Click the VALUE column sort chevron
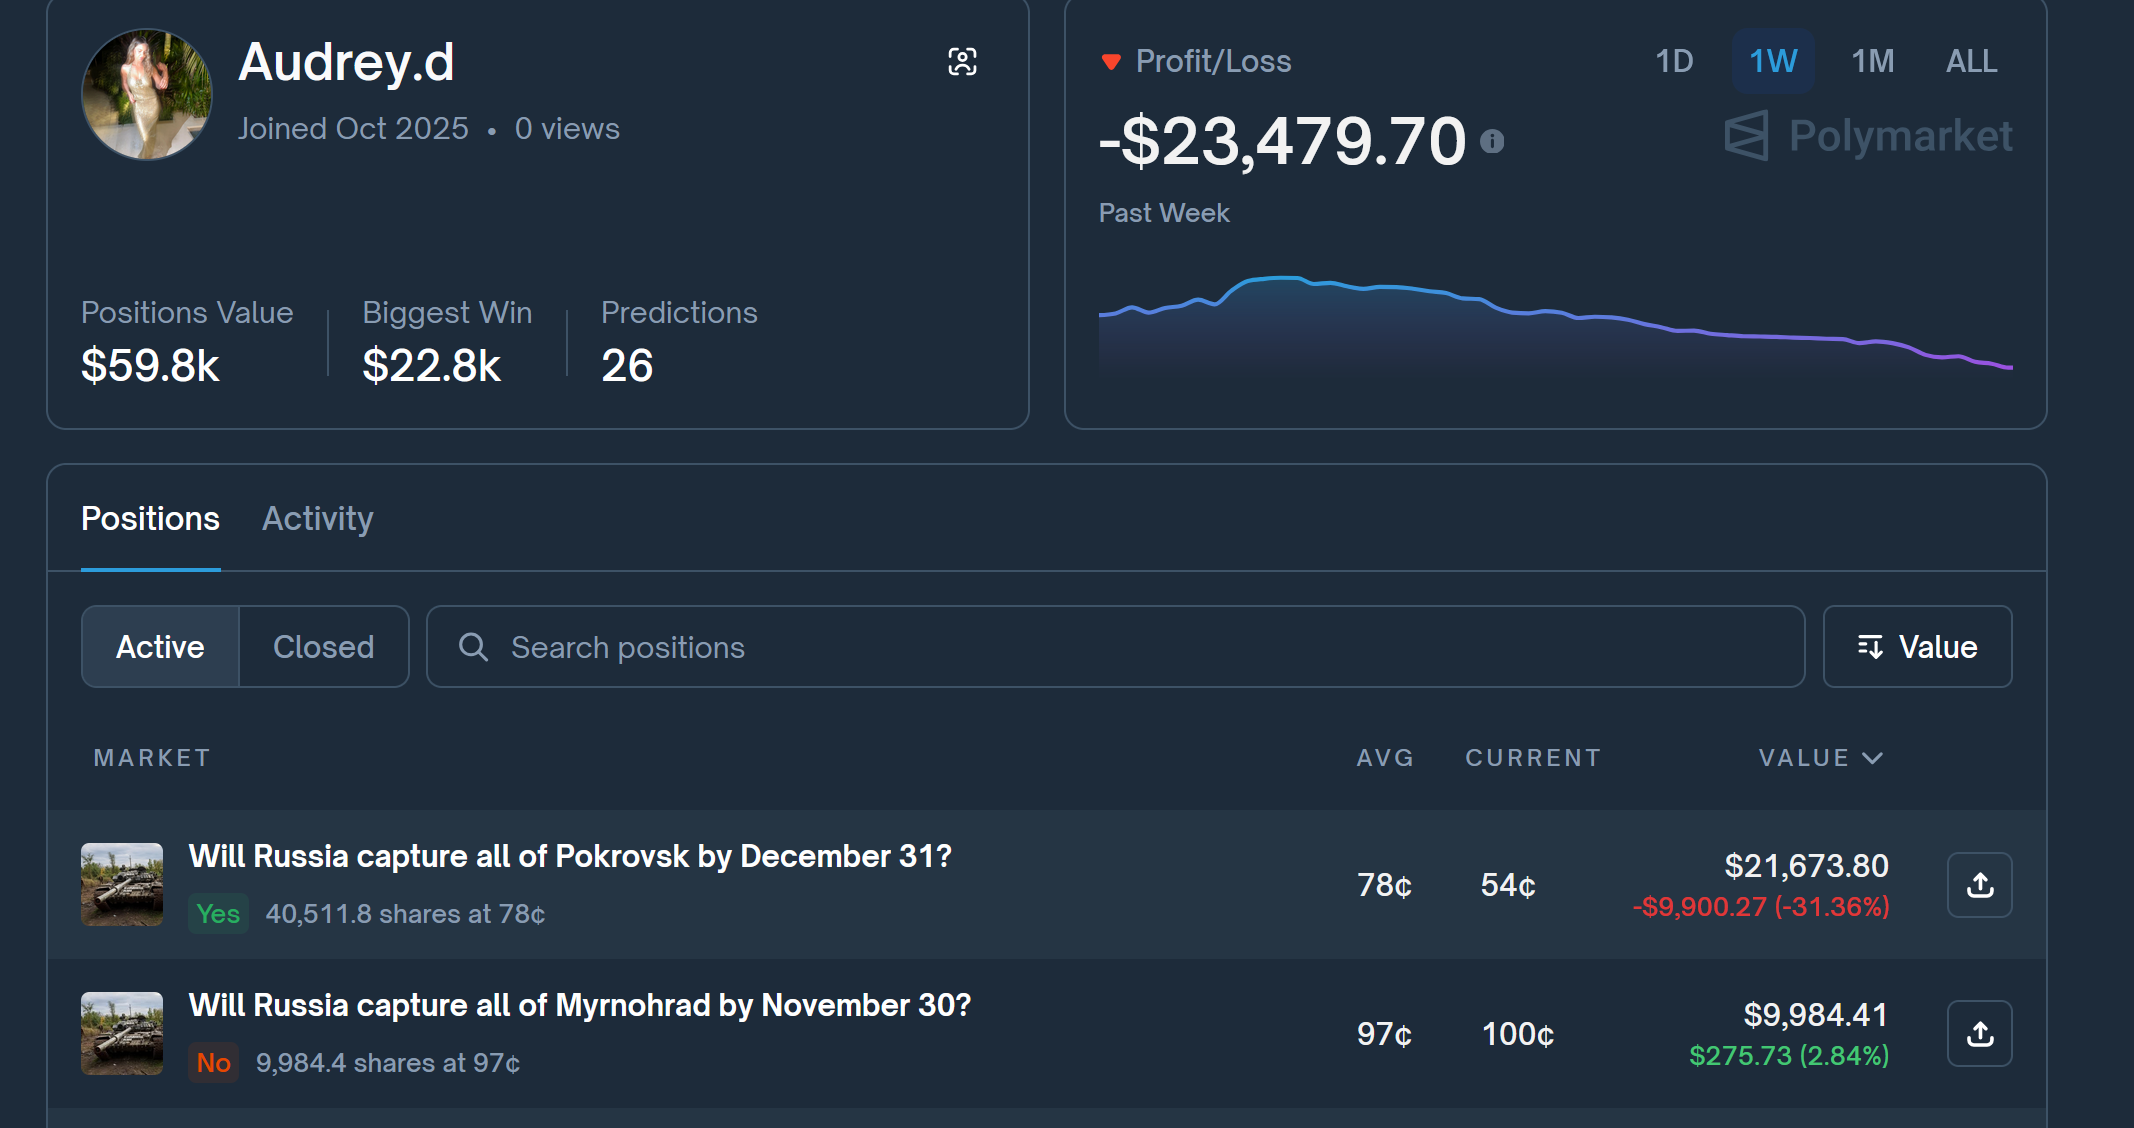Viewport: 2134px width, 1128px height. (1873, 758)
